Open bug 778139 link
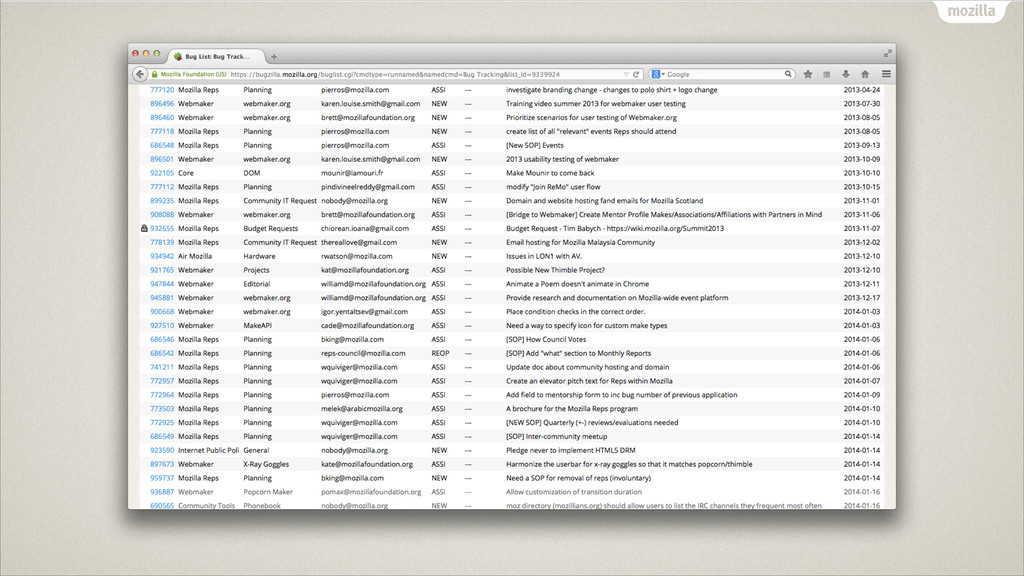 coord(162,242)
